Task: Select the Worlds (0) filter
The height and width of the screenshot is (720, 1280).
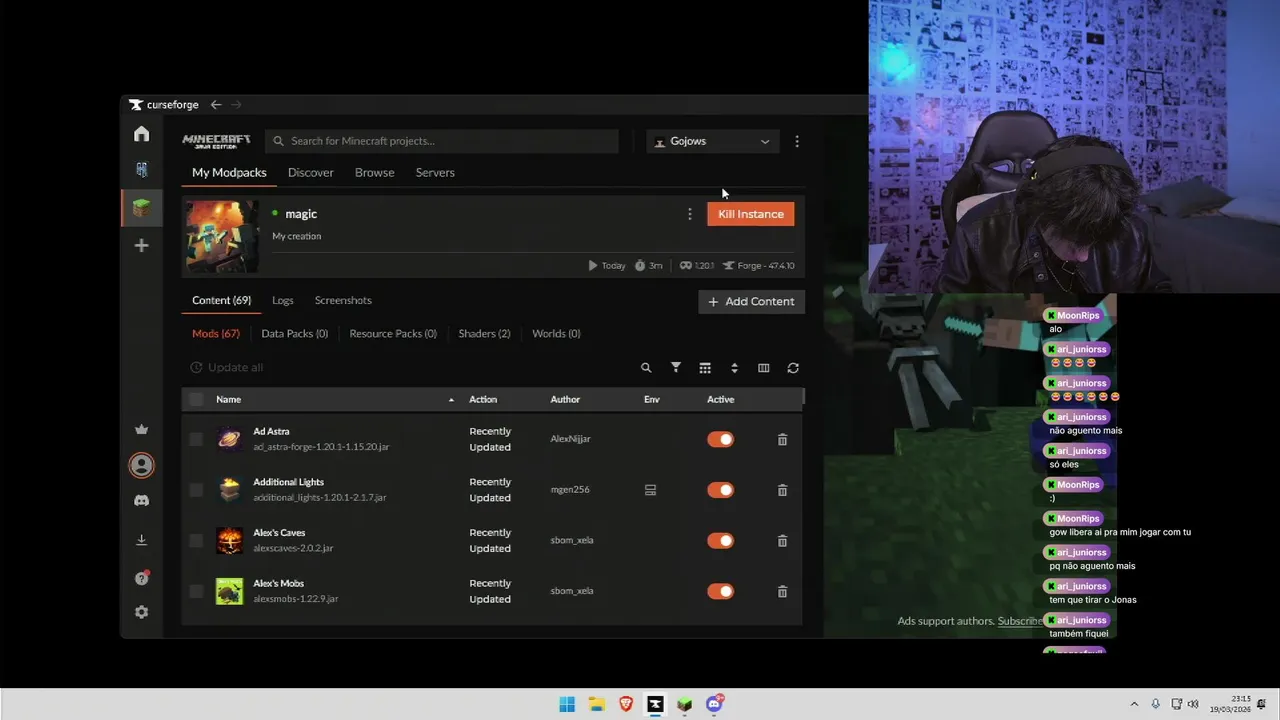Action: pos(556,333)
